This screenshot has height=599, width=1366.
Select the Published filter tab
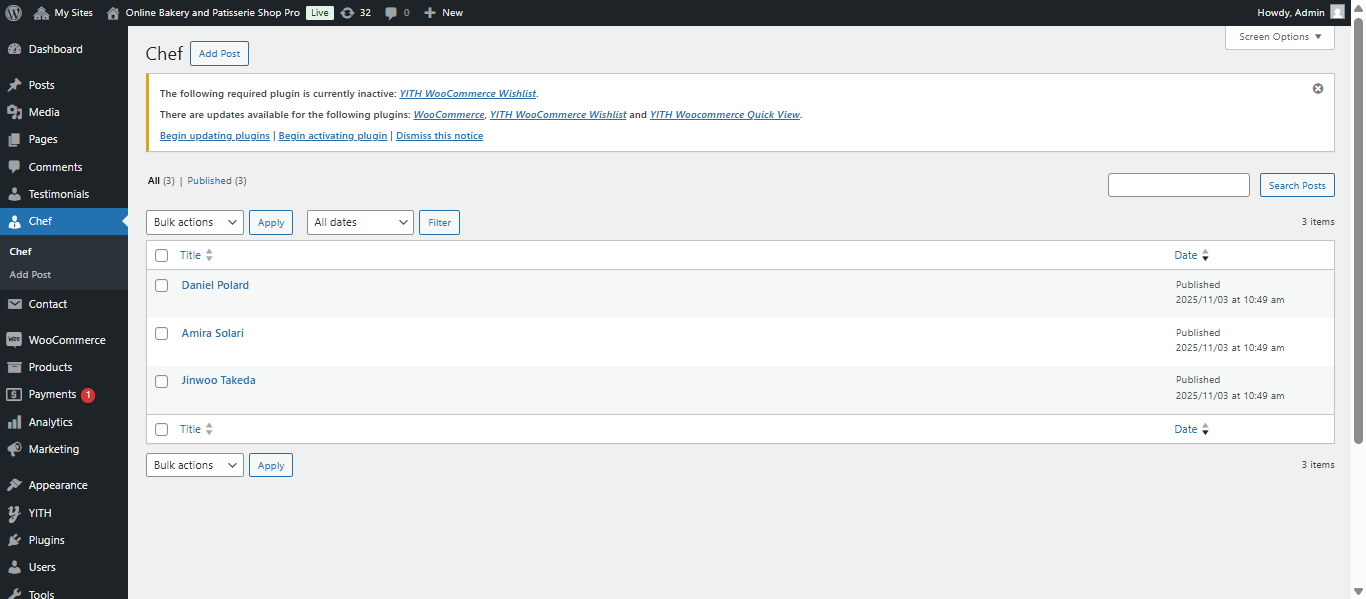pos(209,181)
